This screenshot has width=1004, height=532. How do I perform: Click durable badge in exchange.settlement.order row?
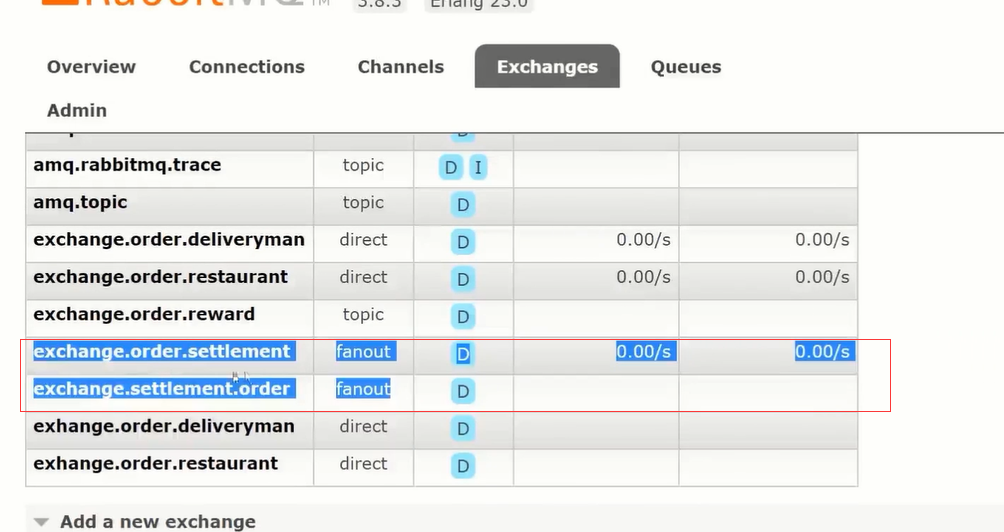[463, 391]
